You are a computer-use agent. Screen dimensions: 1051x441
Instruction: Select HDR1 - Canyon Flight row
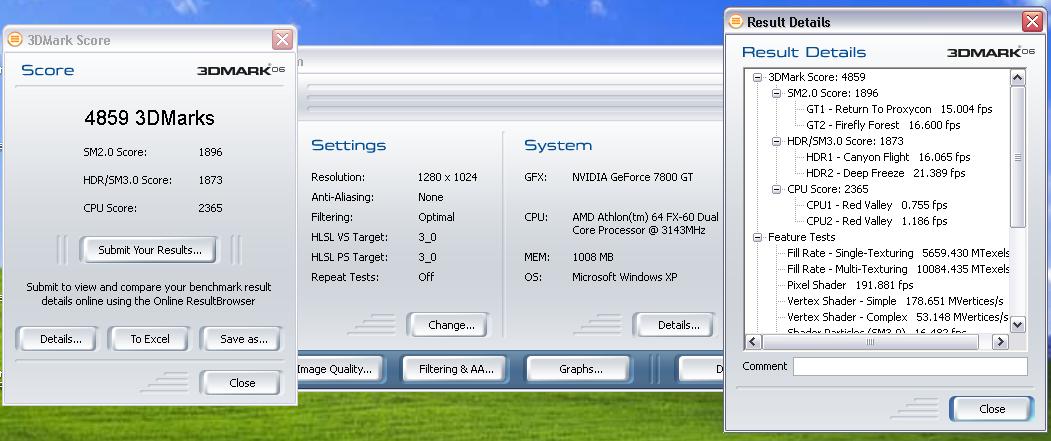tap(888, 158)
